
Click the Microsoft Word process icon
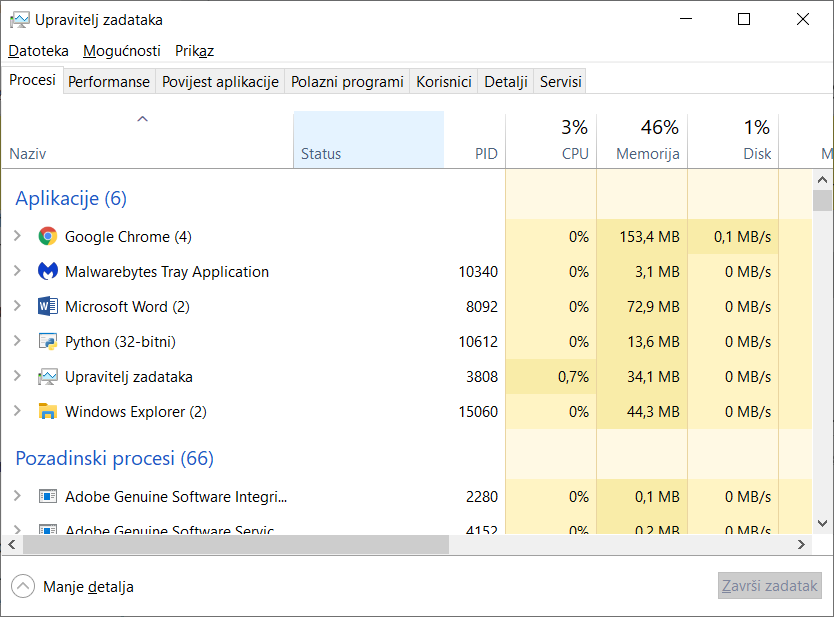click(47, 307)
